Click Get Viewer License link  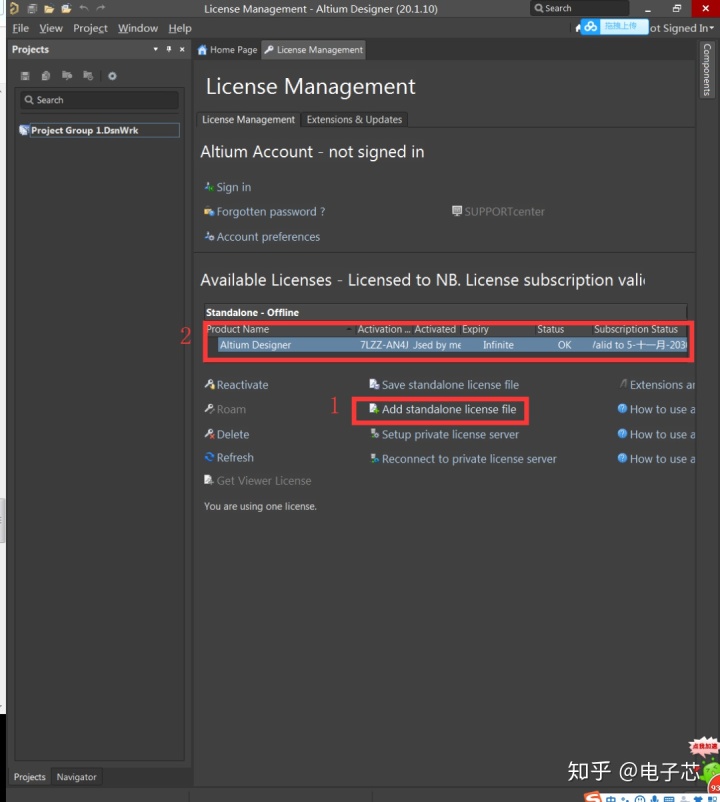(x=263, y=481)
